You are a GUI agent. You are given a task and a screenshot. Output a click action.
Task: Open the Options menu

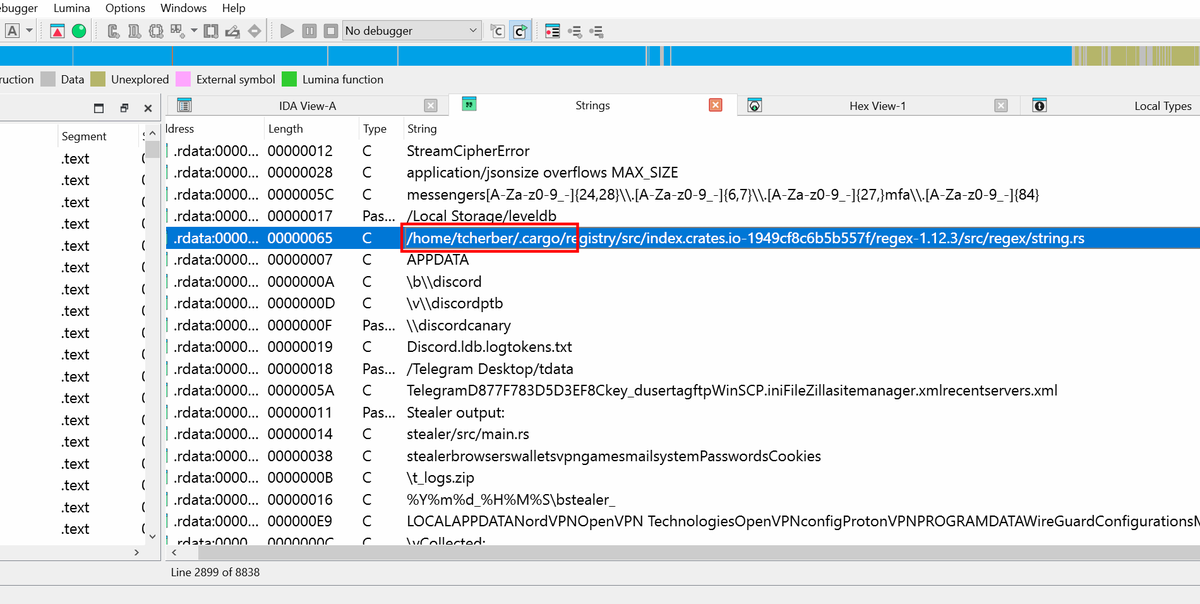coord(125,8)
